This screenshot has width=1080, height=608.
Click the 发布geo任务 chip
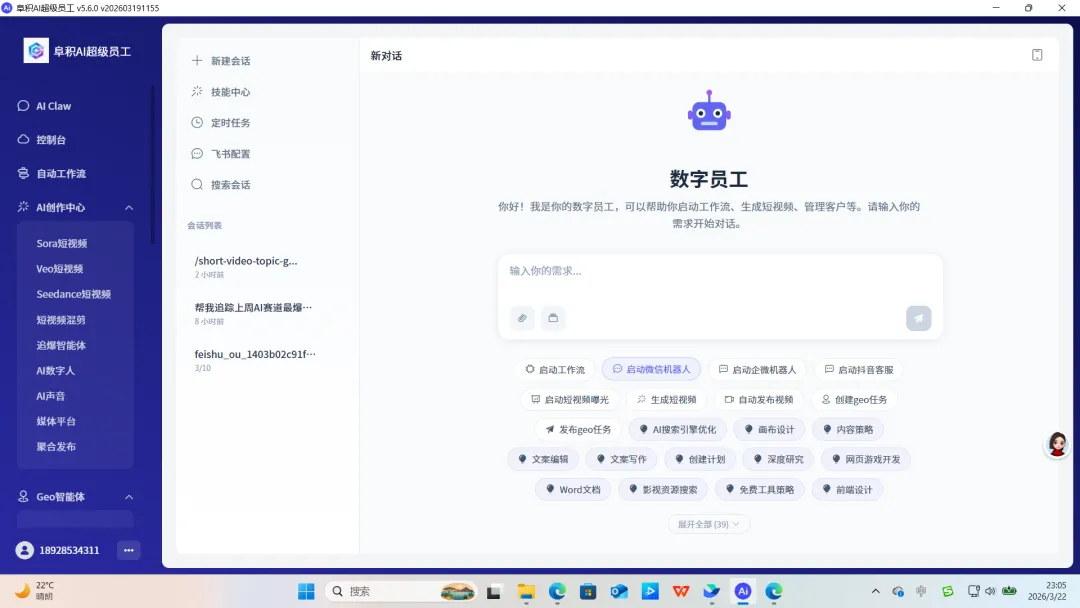[578, 430]
